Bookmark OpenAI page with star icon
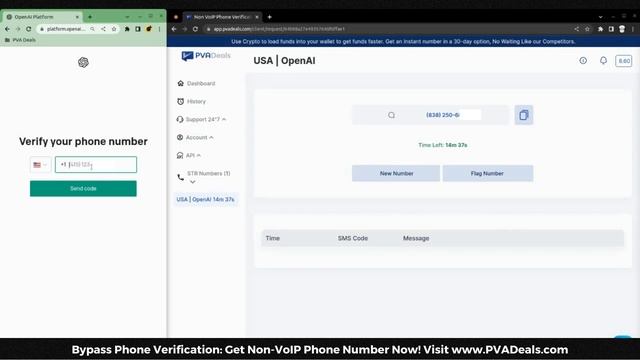The width and height of the screenshot is (640, 360). [114, 29]
